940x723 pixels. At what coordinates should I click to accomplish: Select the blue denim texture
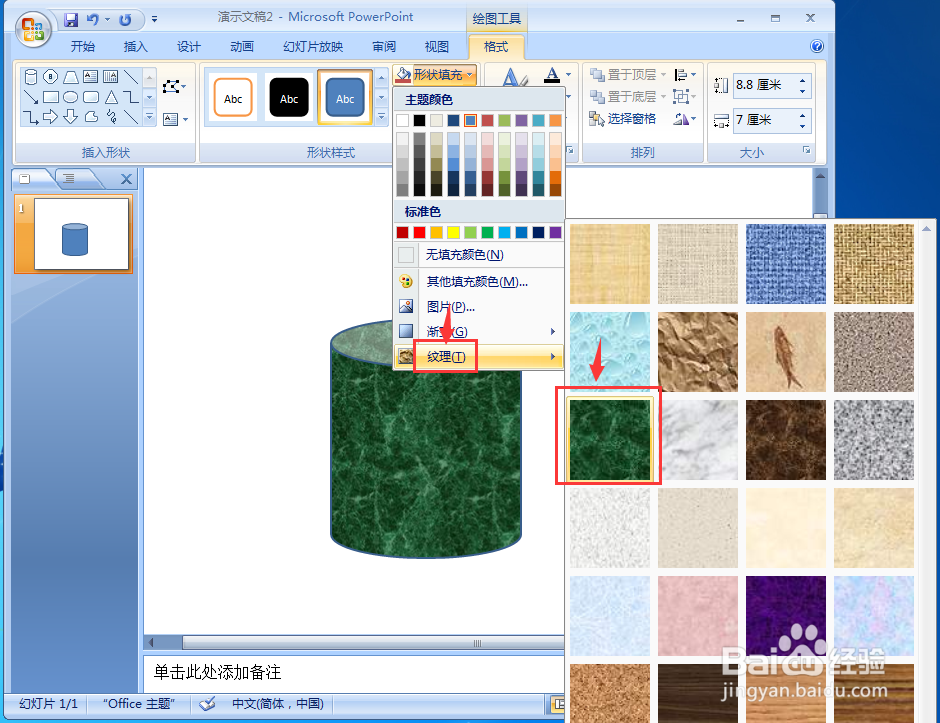click(x=786, y=264)
